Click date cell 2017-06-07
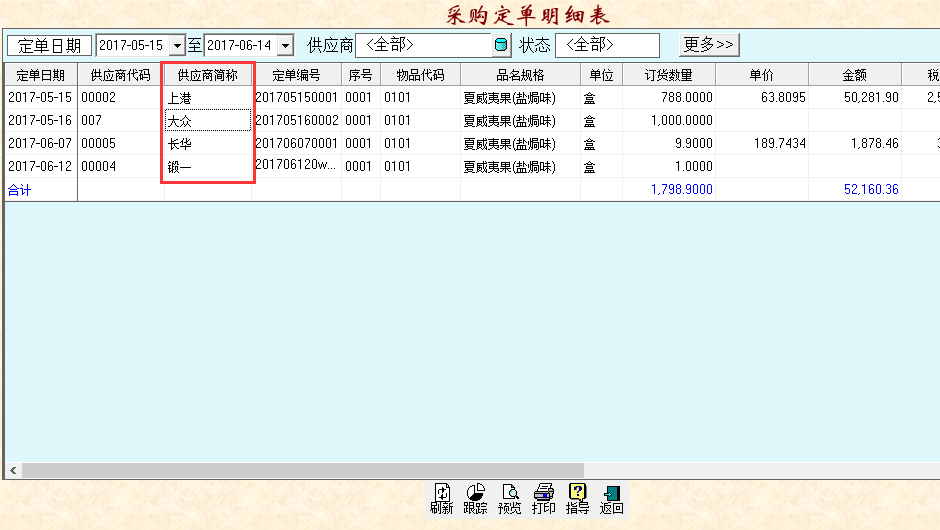The height and width of the screenshot is (530, 940). [x=40, y=143]
